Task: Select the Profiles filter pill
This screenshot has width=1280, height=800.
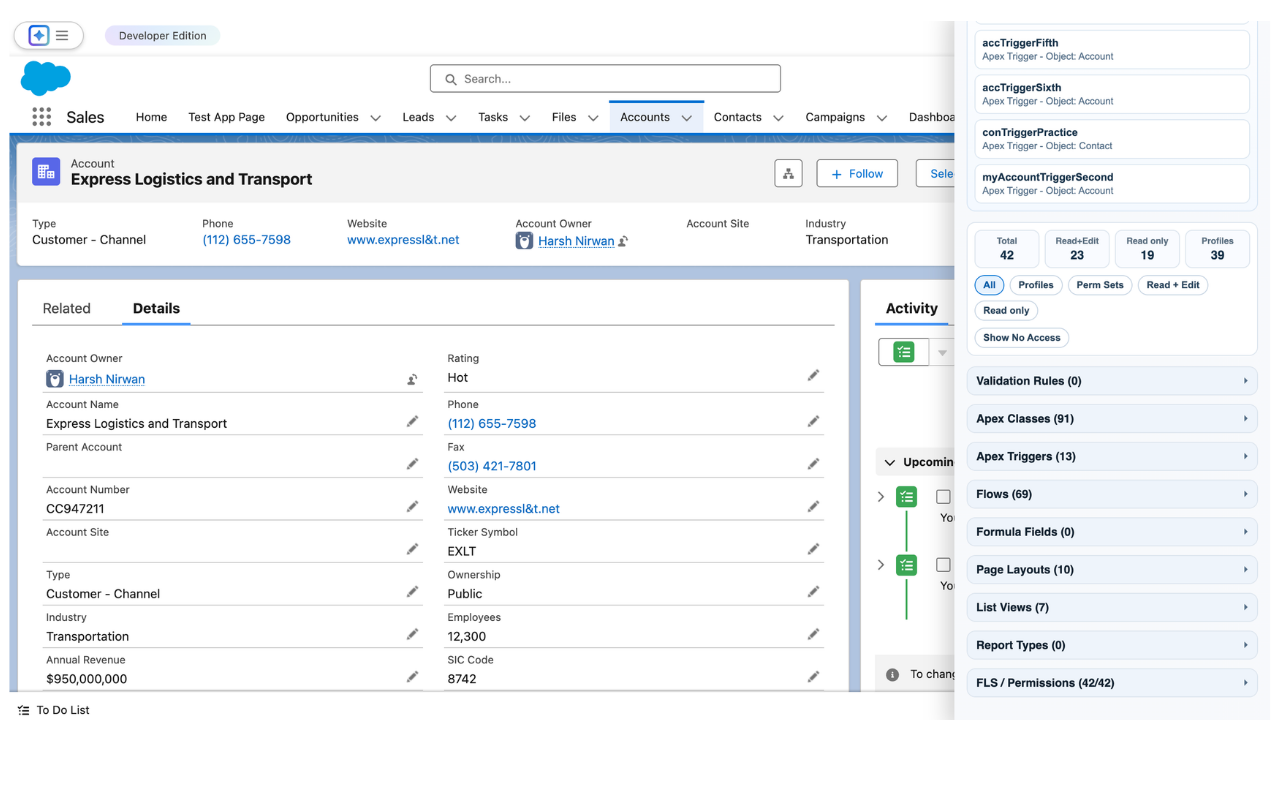Action: pos(1036,285)
